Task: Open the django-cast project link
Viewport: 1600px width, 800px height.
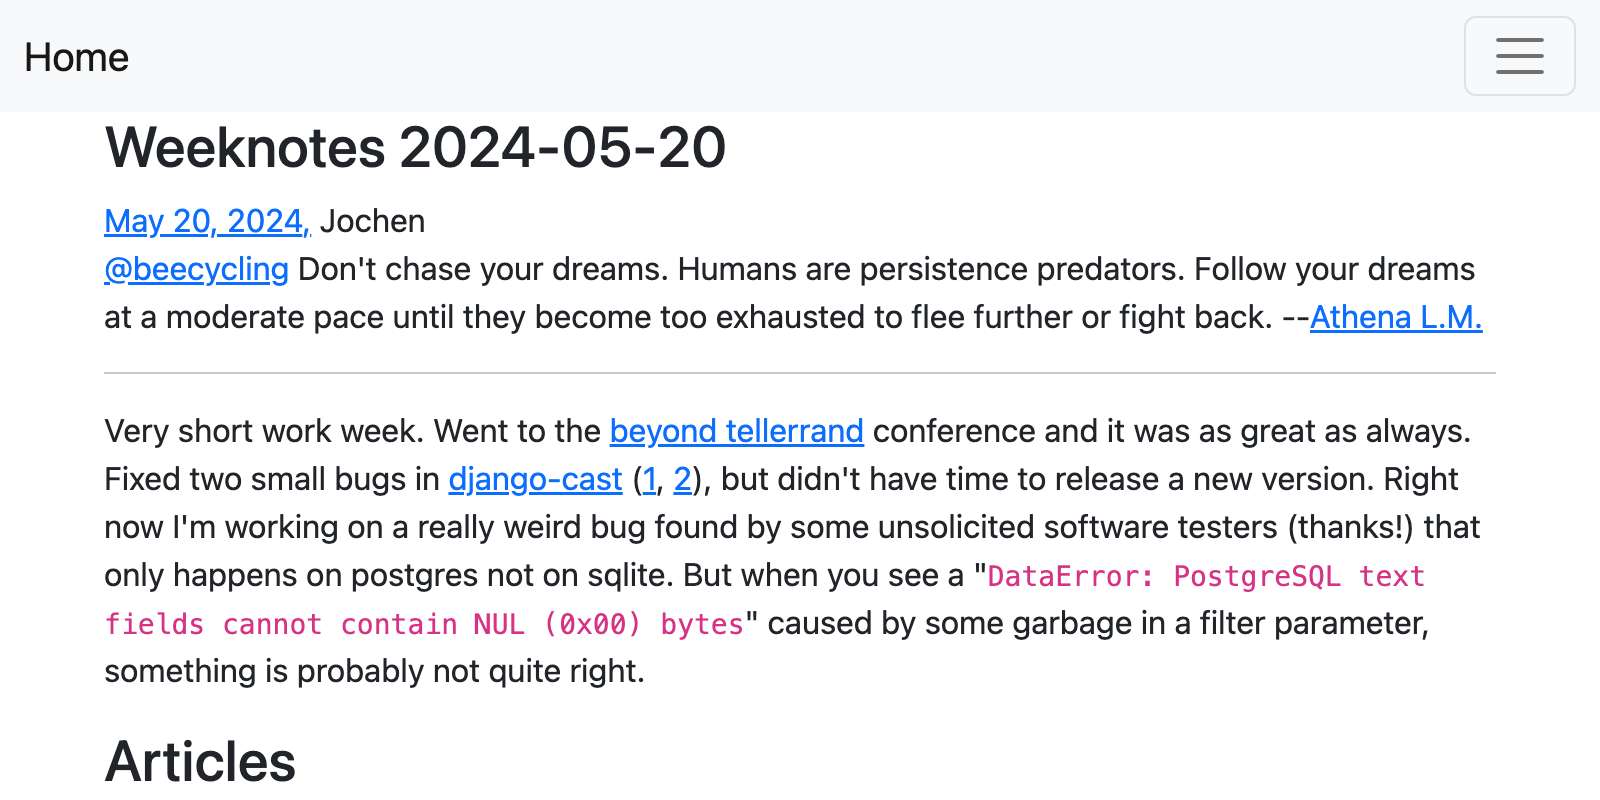Action: (535, 479)
